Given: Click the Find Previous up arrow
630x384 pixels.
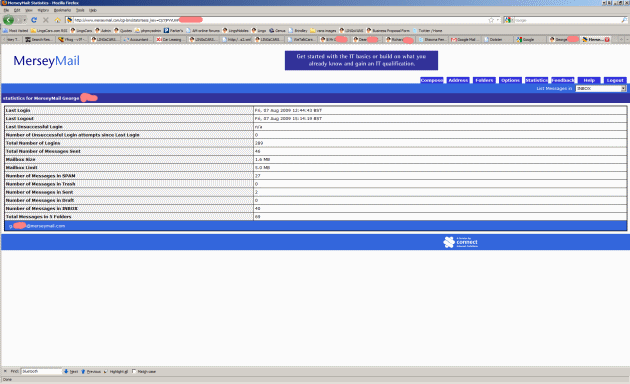Looking at the screenshot, I should [84, 372].
